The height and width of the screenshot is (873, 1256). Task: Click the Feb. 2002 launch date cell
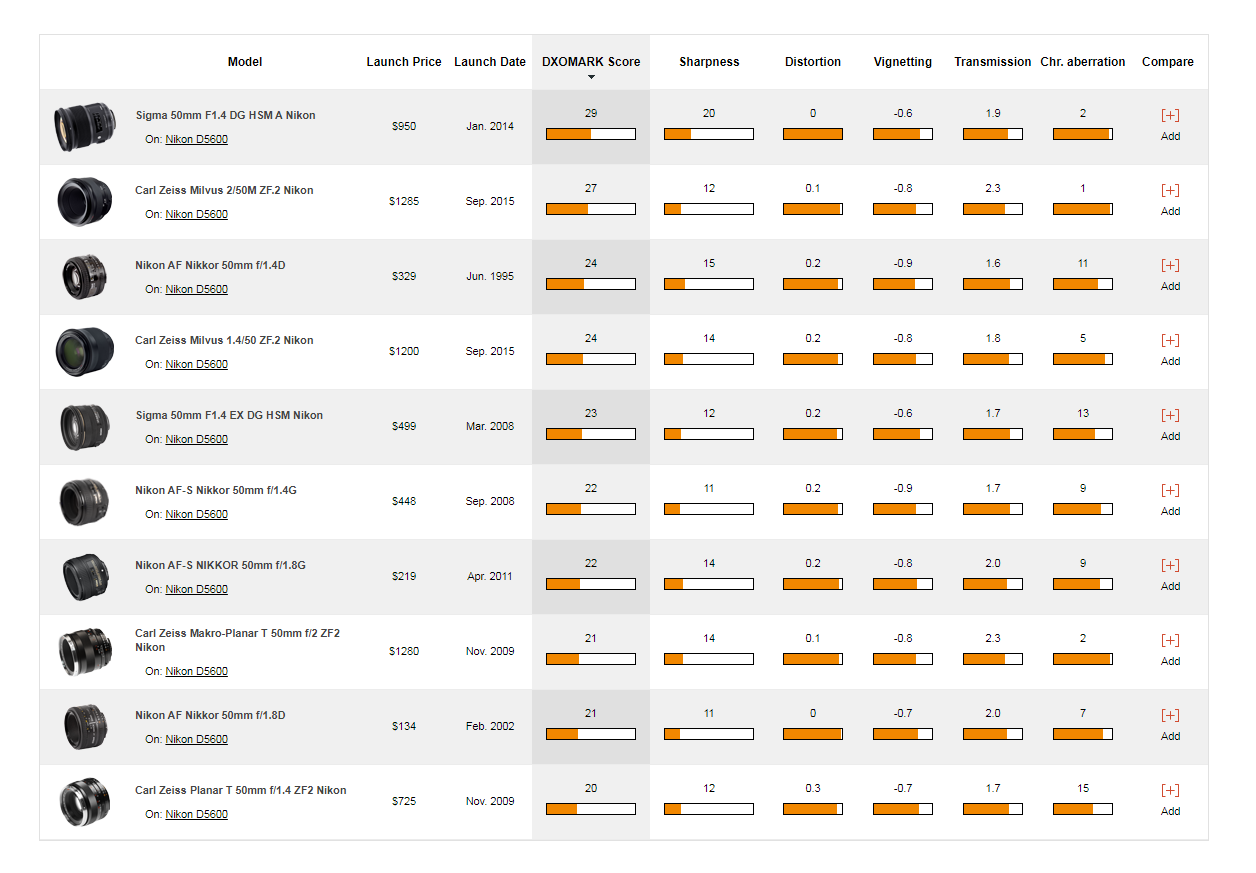(490, 726)
